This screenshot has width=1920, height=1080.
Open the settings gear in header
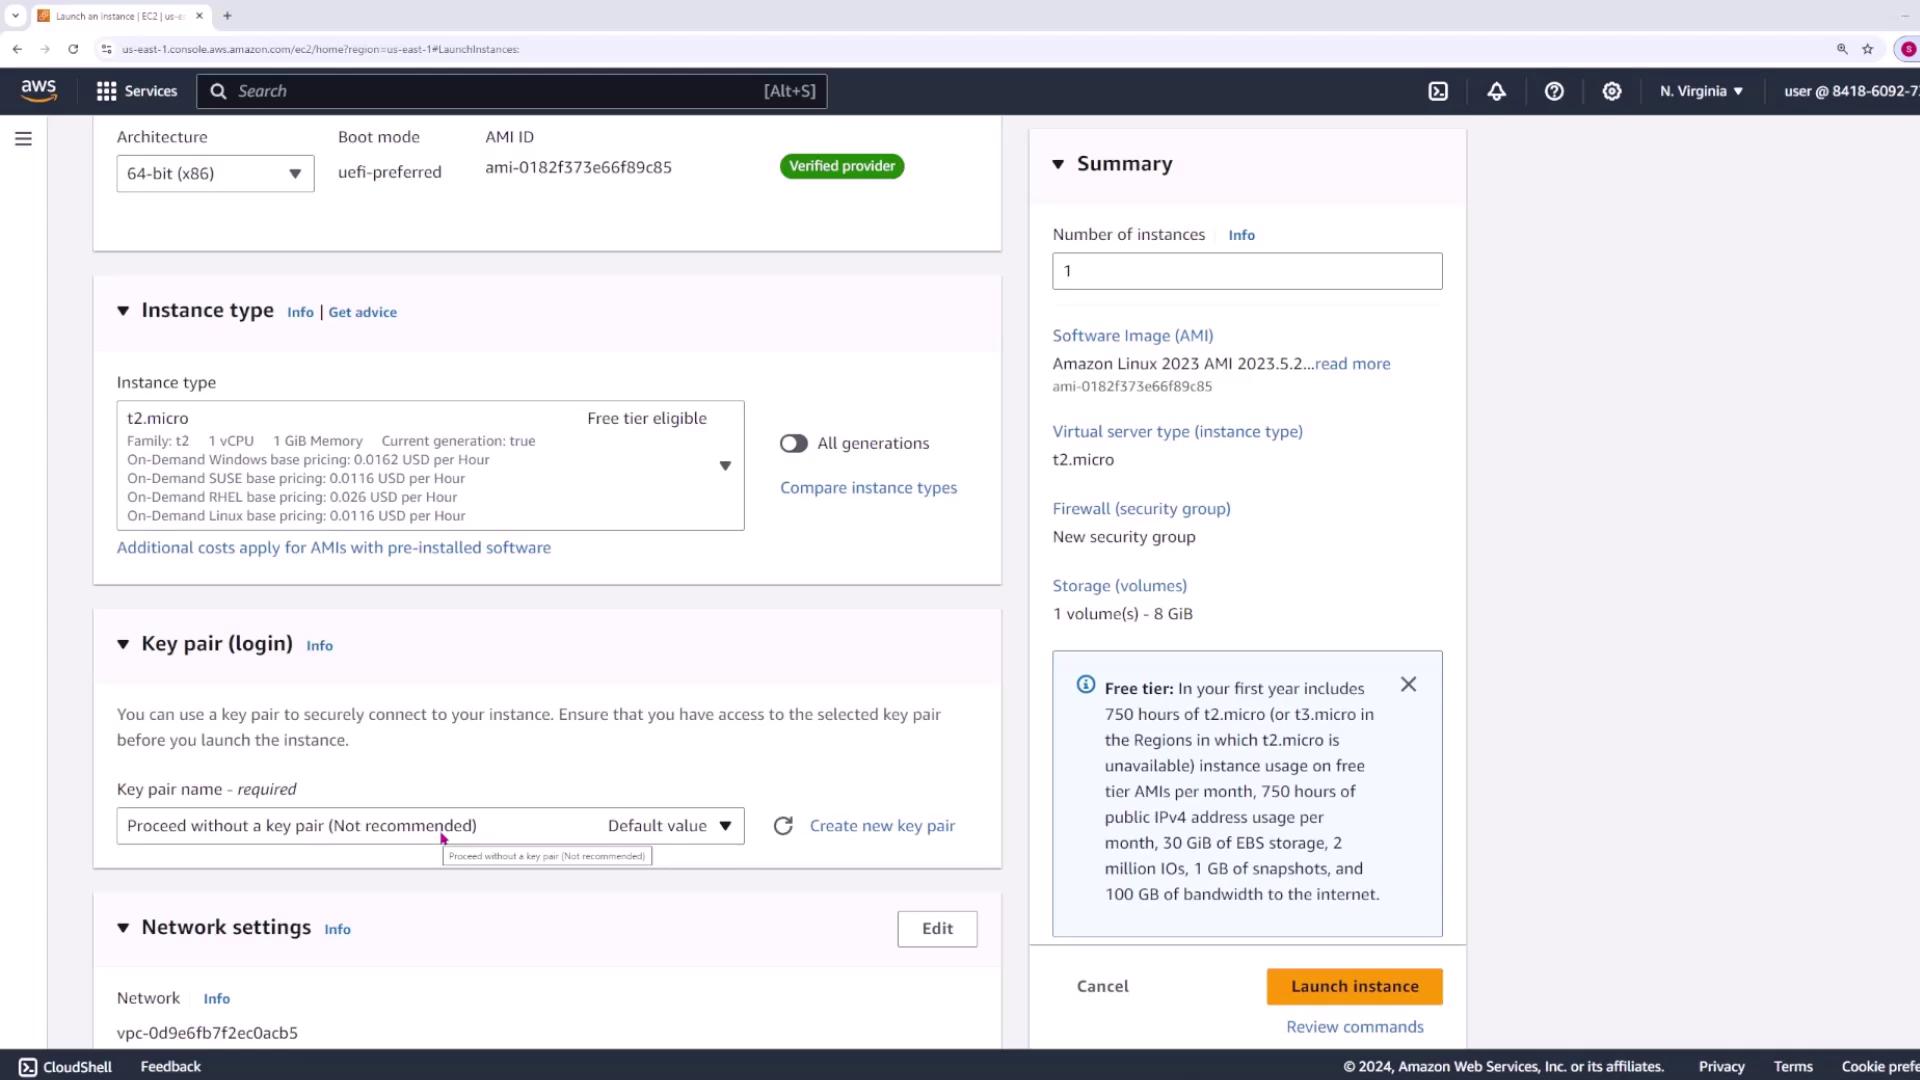1612,91
